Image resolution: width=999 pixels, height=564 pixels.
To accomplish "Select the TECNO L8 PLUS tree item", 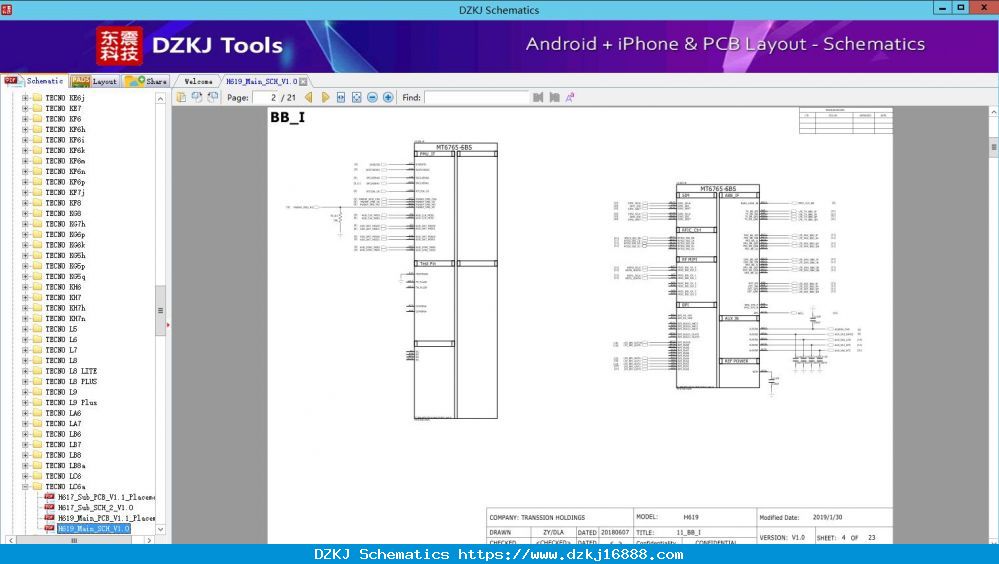I will pyautogui.click(x=71, y=382).
